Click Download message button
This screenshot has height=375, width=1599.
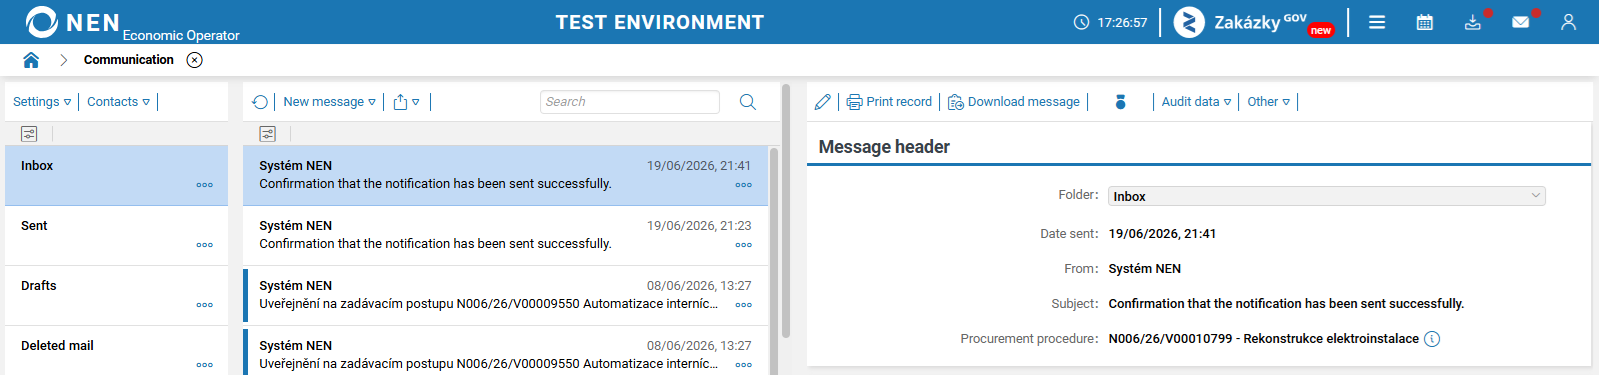[x=1014, y=102]
